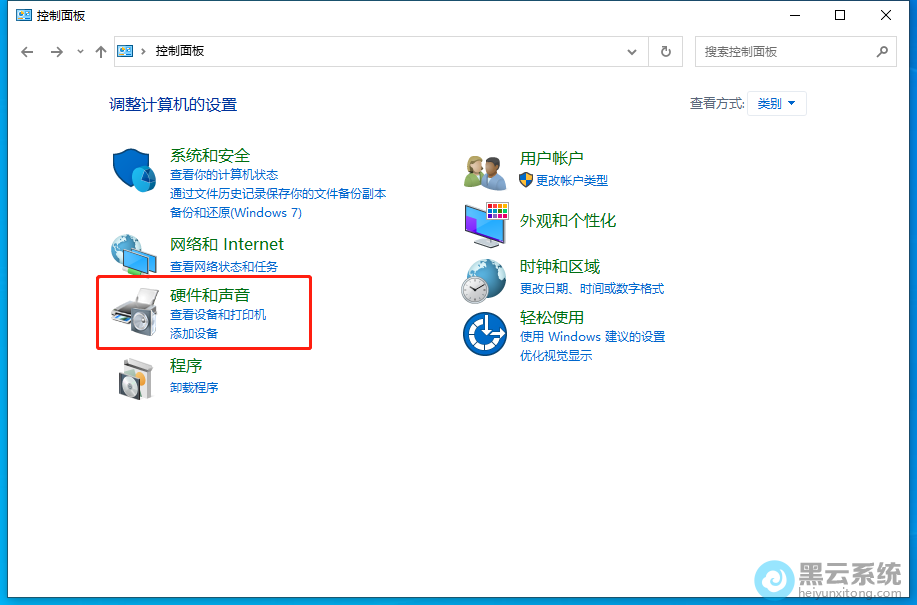This screenshot has width=917, height=605.
Task: Click the 卸载程序 link
Action: 195,387
